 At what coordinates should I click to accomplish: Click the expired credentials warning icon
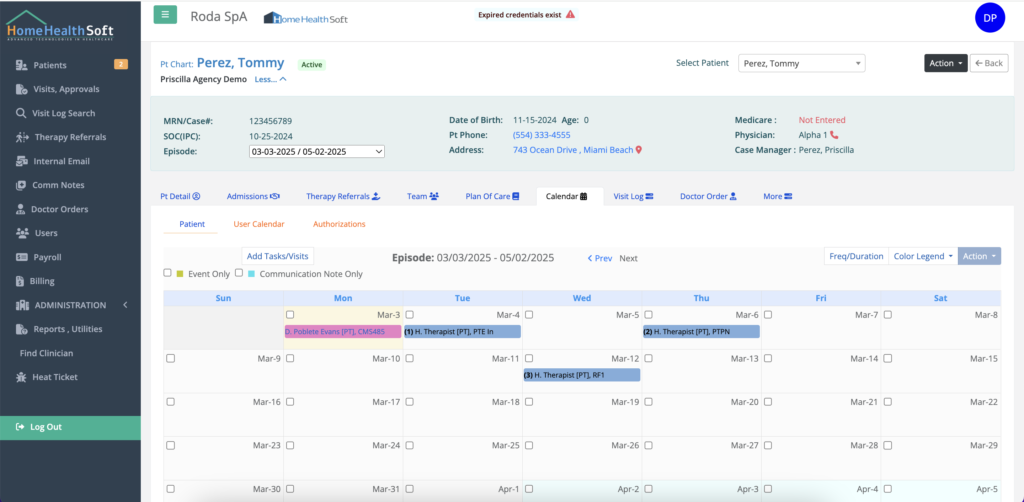click(x=570, y=15)
